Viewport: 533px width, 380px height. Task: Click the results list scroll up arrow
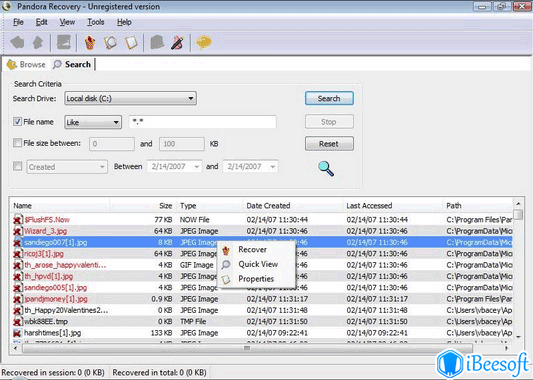(x=518, y=204)
